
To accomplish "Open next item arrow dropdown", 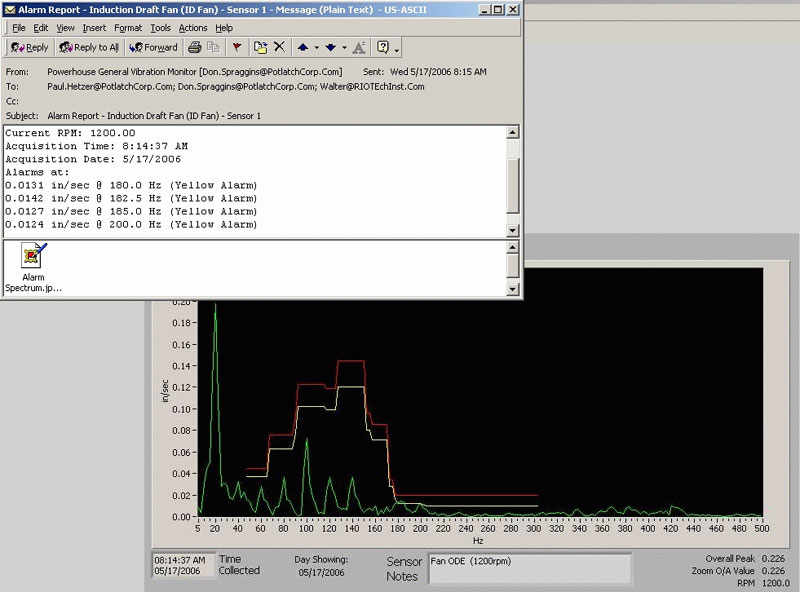I will pyautogui.click(x=344, y=47).
